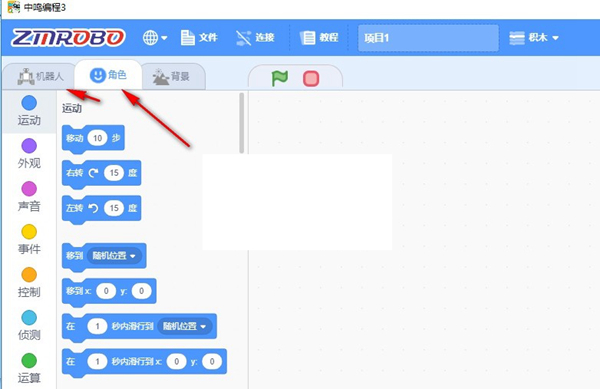This screenshot has width=600, height=389.
Task: Edit the 左转 degrees value 15
Action: coord(114,208)
